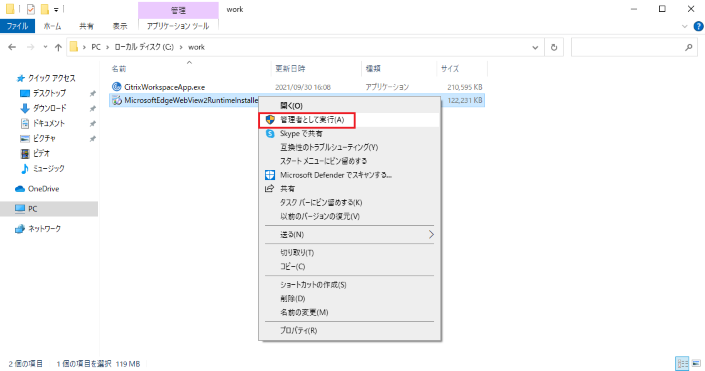The height and width of the screenshot is (371, 705).
Task: Choose 以前のバージョンの復元(V)
Action: (320, 216)
